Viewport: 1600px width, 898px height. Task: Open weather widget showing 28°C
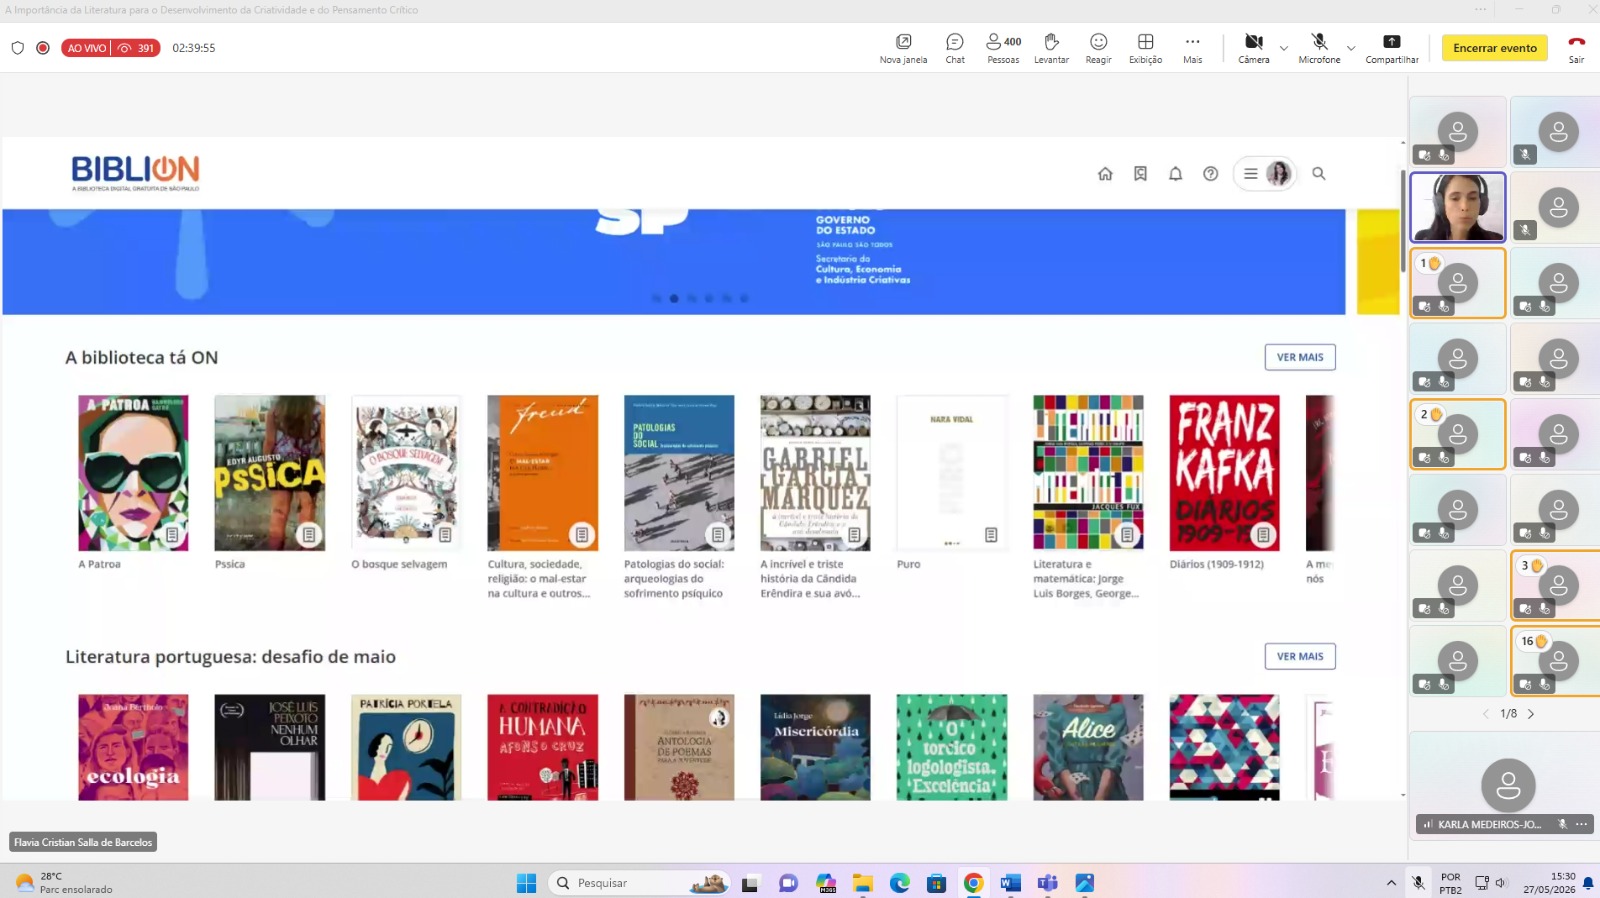tap(64, 883)
